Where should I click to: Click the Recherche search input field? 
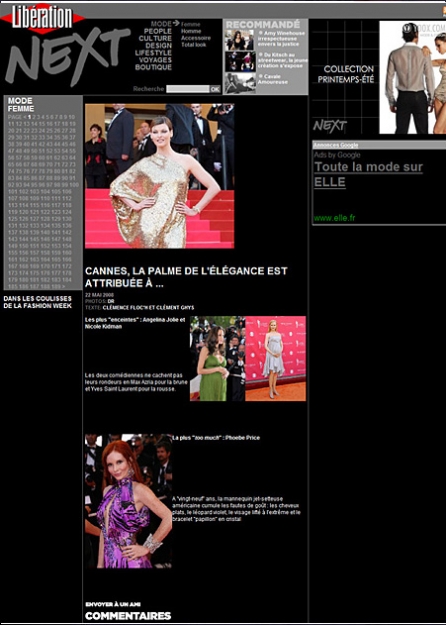tap(188, 89)
